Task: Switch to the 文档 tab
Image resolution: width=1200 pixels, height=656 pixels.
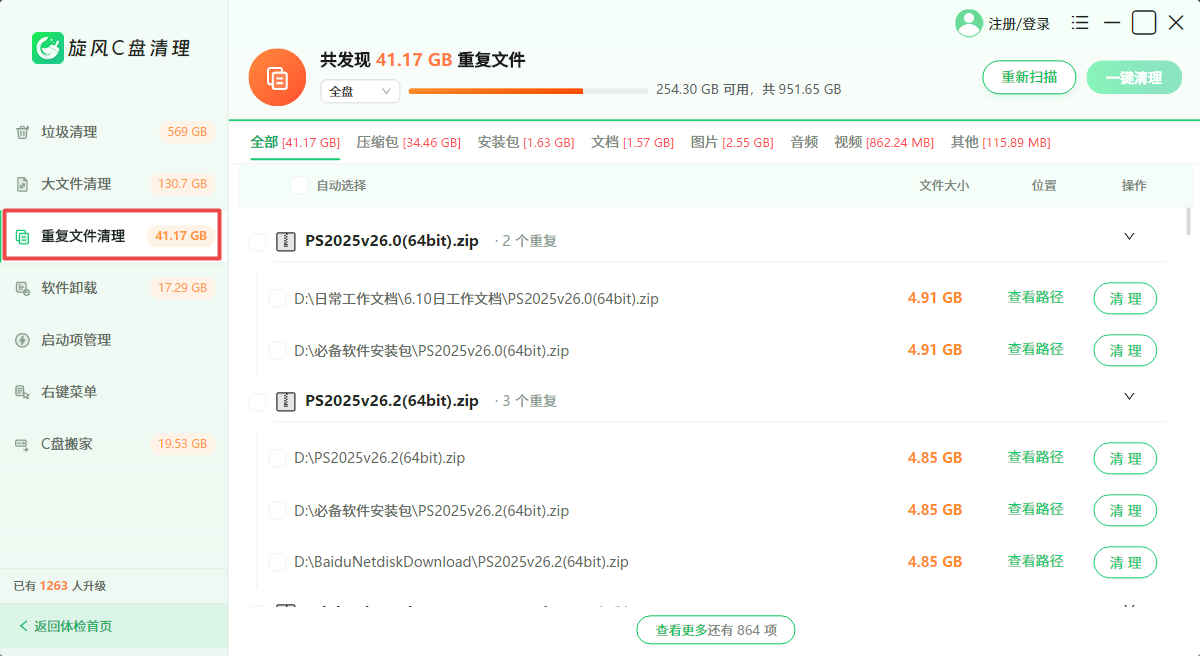Action: pyautogui.click(x=633, y=143)
